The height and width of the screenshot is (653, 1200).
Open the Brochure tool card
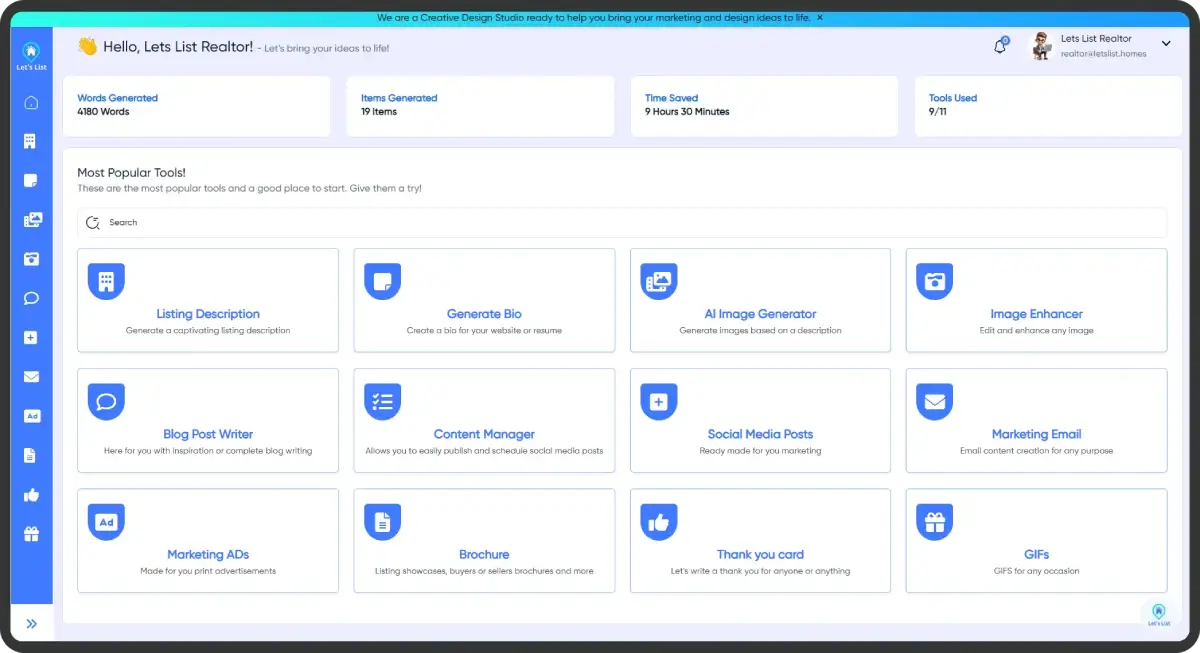[484, 540]
